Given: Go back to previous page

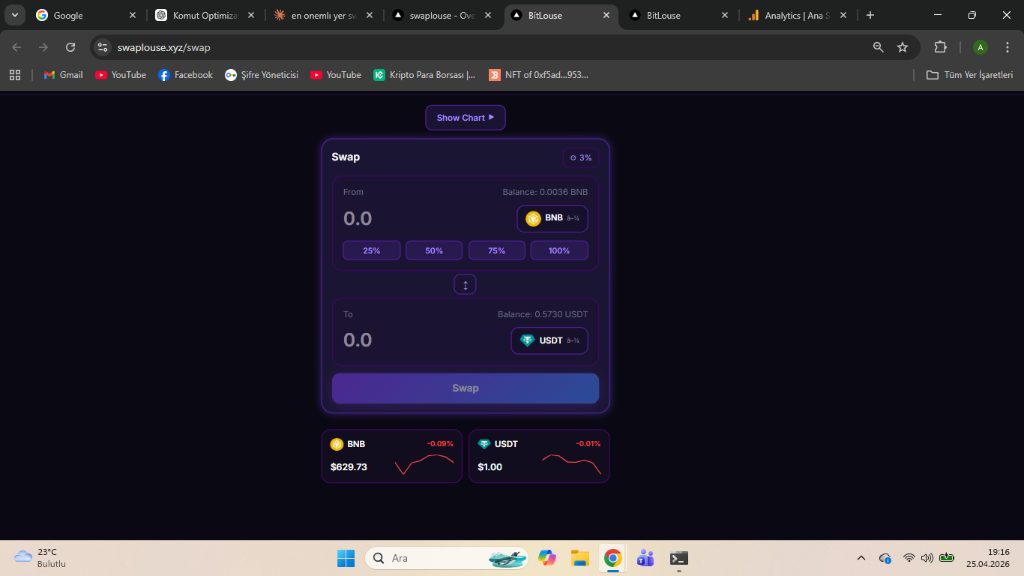Looking at the screenshot, I should click(17, 47).
